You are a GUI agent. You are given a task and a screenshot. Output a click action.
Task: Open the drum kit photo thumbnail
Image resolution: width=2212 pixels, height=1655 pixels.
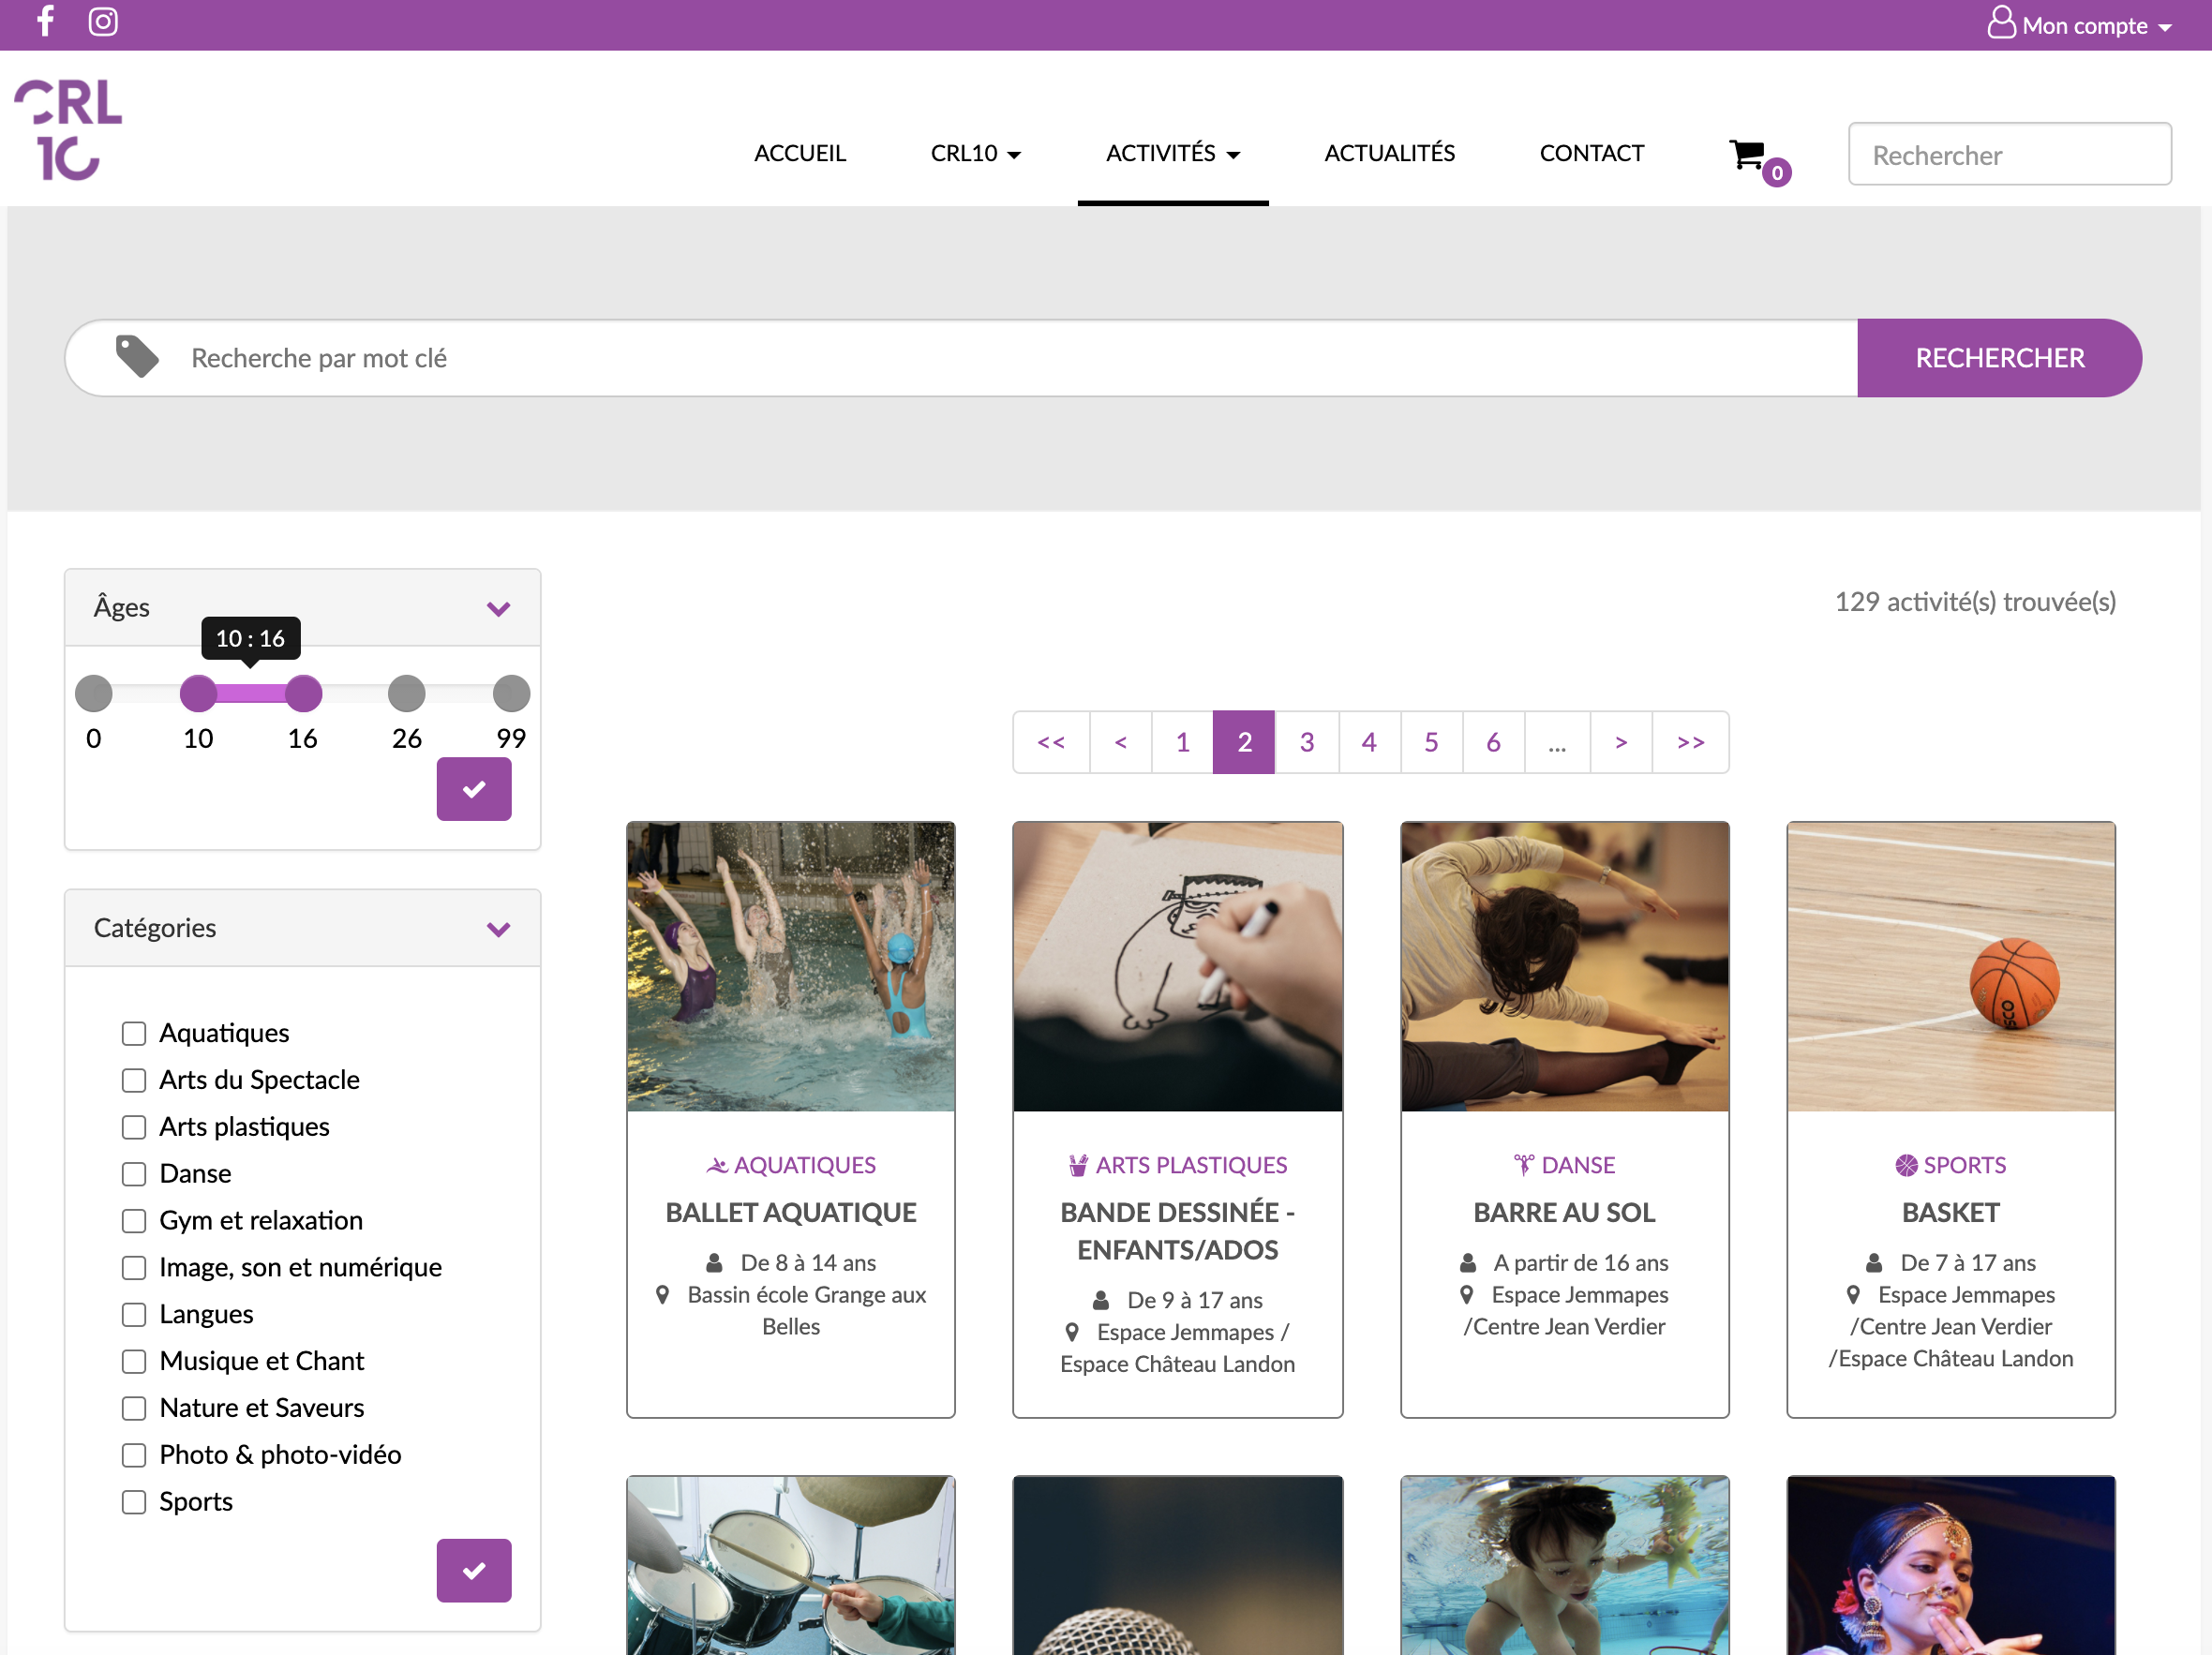coord(790,1565)
